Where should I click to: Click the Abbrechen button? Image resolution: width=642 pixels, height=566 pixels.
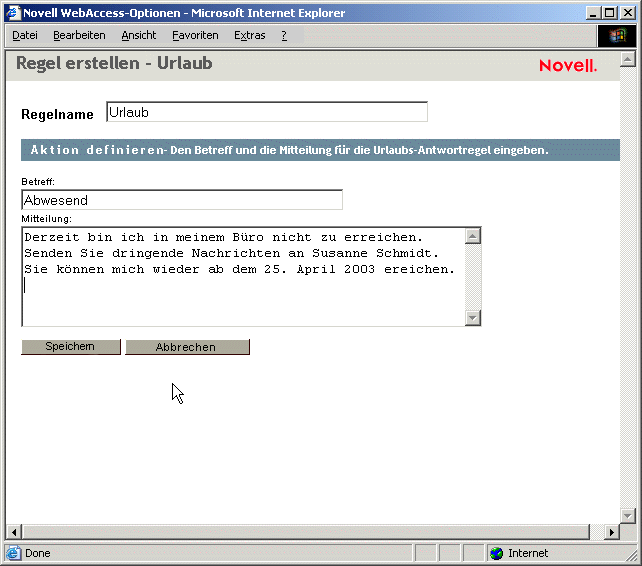[187, 347]
